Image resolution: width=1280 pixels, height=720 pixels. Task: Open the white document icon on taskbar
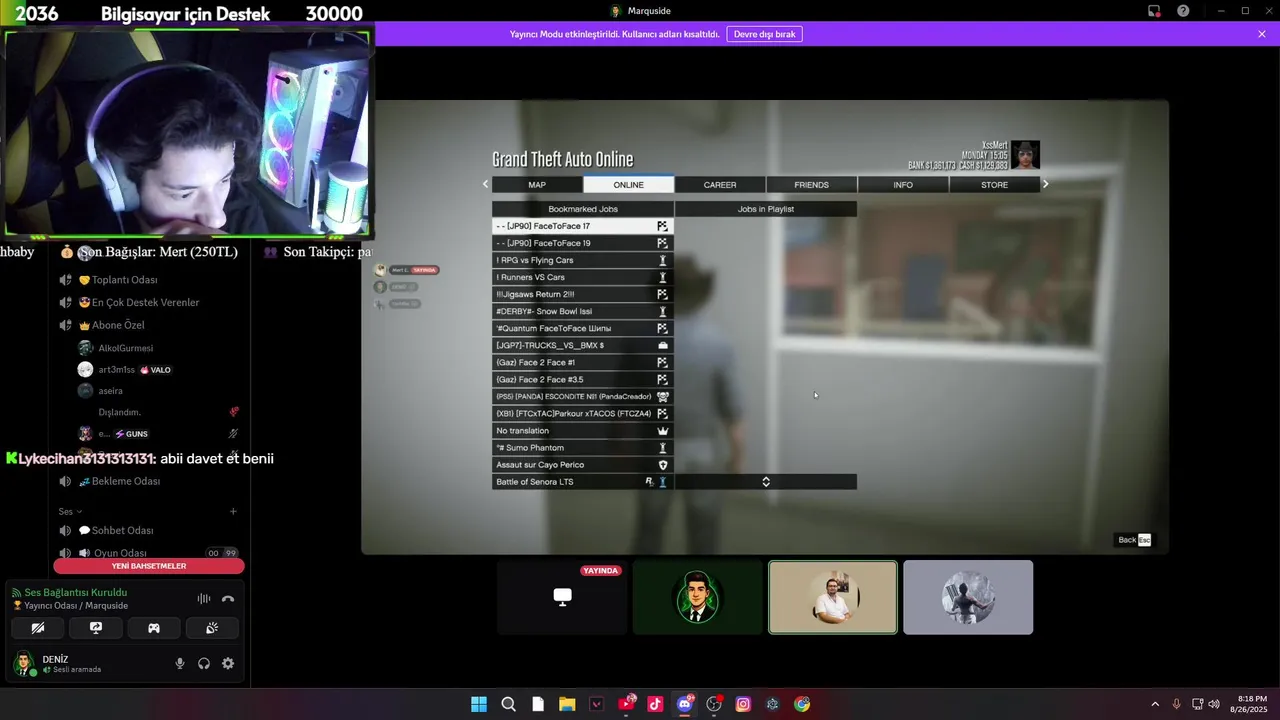(x=538, y=704)
